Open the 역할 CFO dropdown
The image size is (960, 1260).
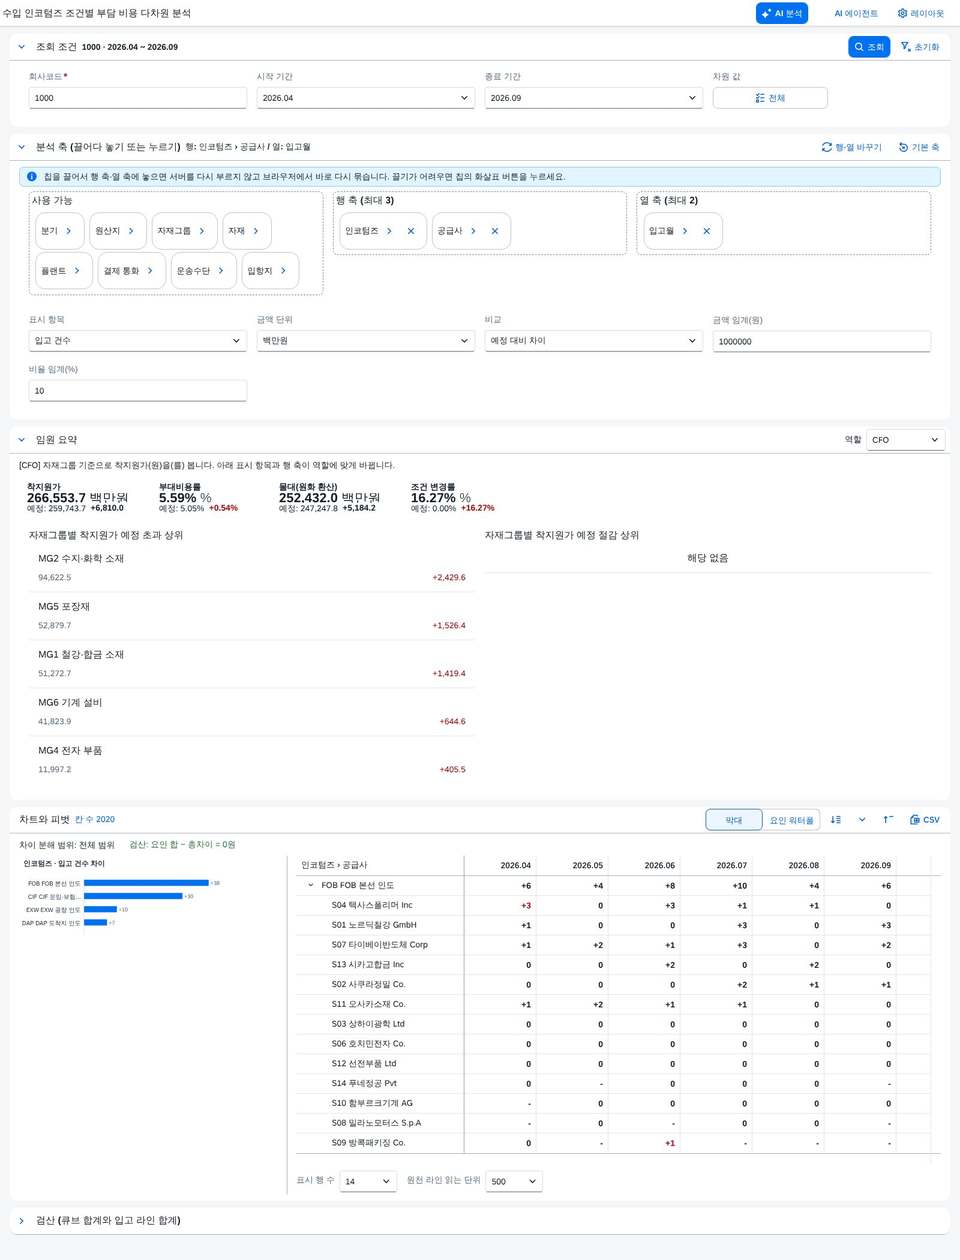click(x=906, y=440)
